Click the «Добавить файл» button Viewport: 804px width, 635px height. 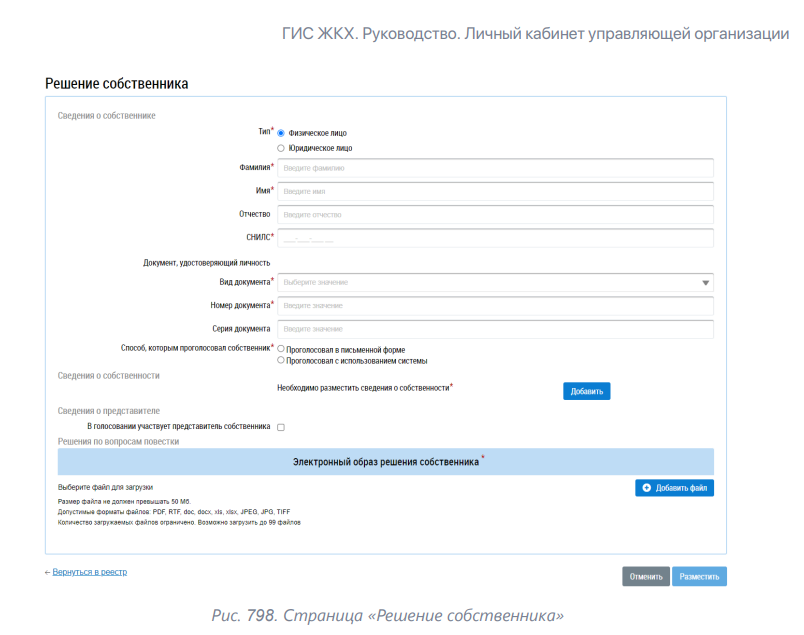(x=677, y=487)
